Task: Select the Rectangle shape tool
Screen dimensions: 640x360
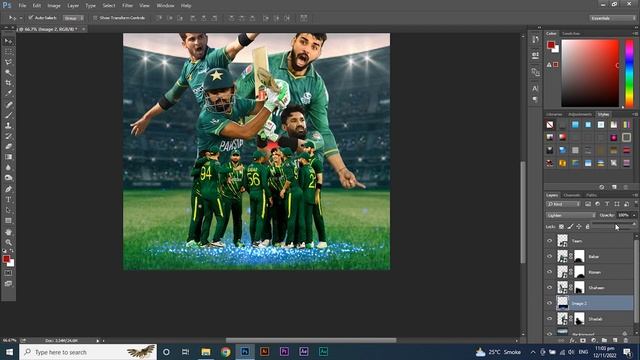Action: tap(8, 221)
